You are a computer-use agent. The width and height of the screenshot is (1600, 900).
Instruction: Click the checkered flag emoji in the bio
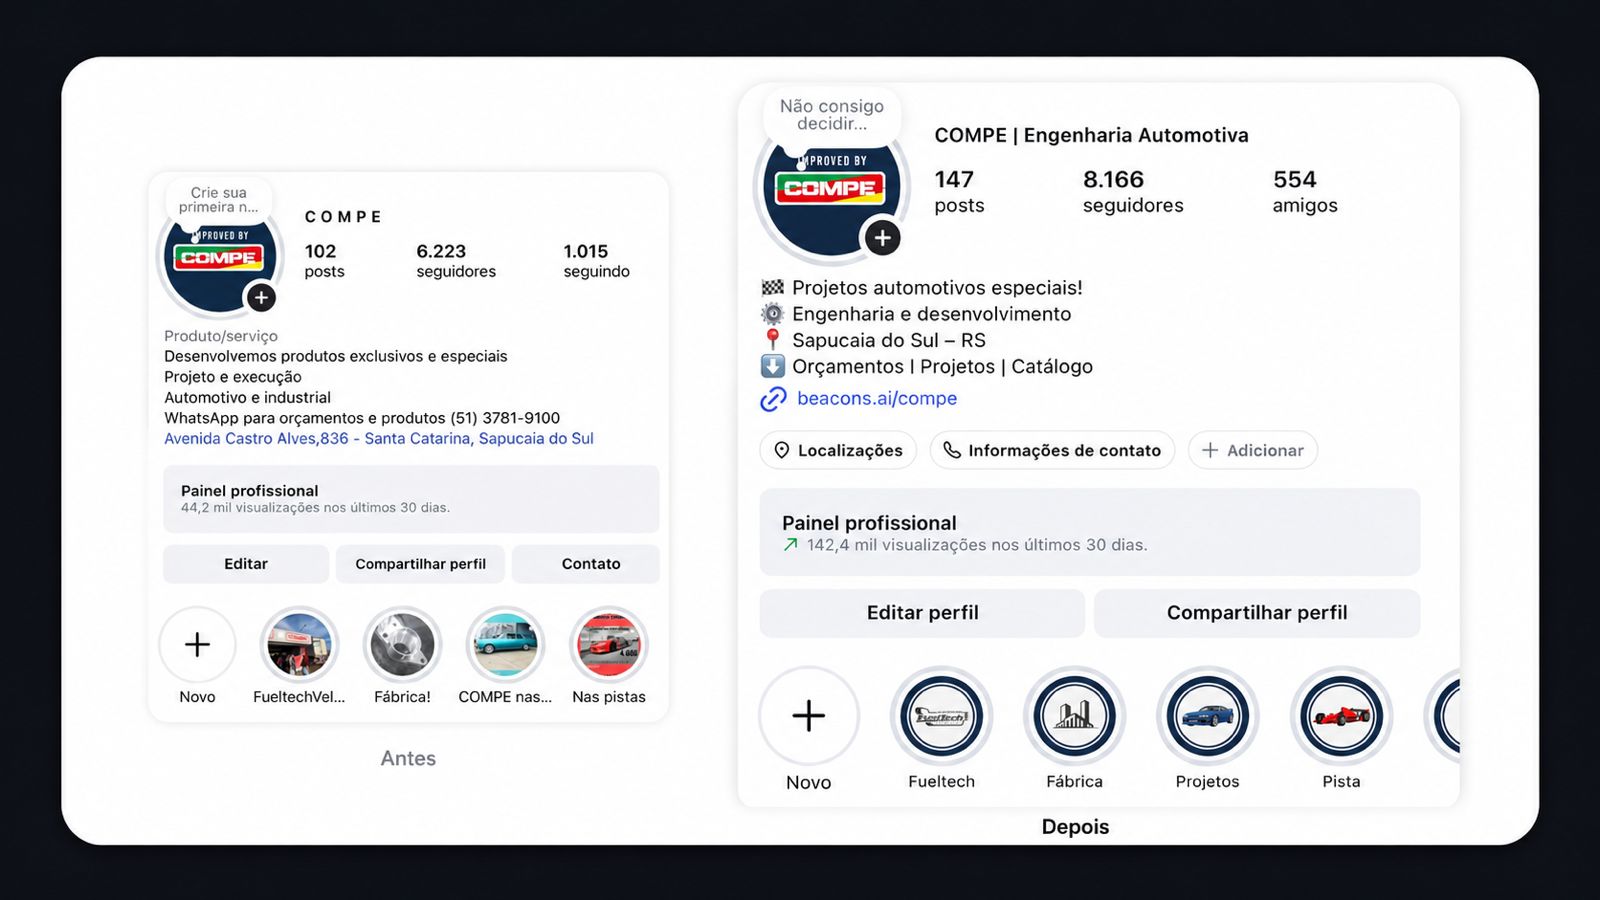pyautogui.click(x=773, y=288)
